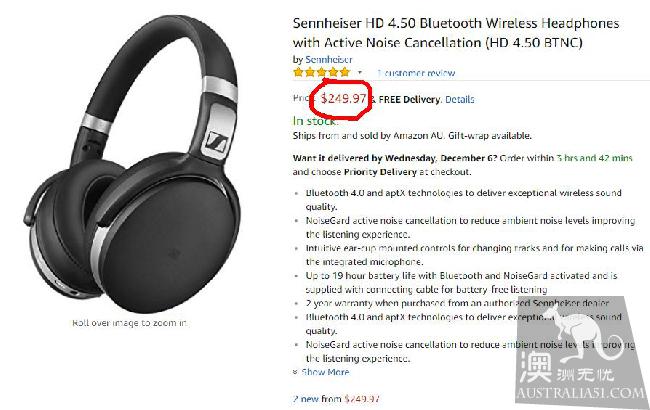Click the first yellow star
Image resolution: width=650 pixels, height=410 pixels.
point(298,73)
